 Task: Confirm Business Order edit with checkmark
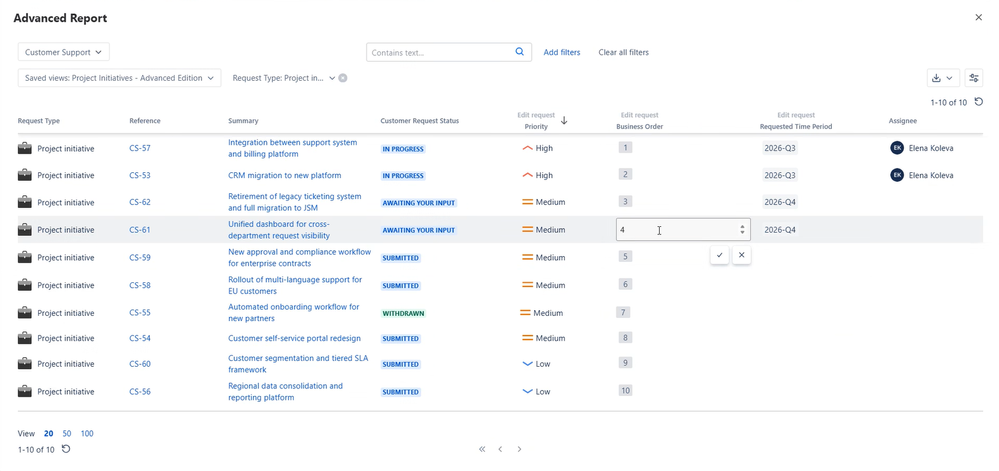pyautogui.click(x=719, y=255)
